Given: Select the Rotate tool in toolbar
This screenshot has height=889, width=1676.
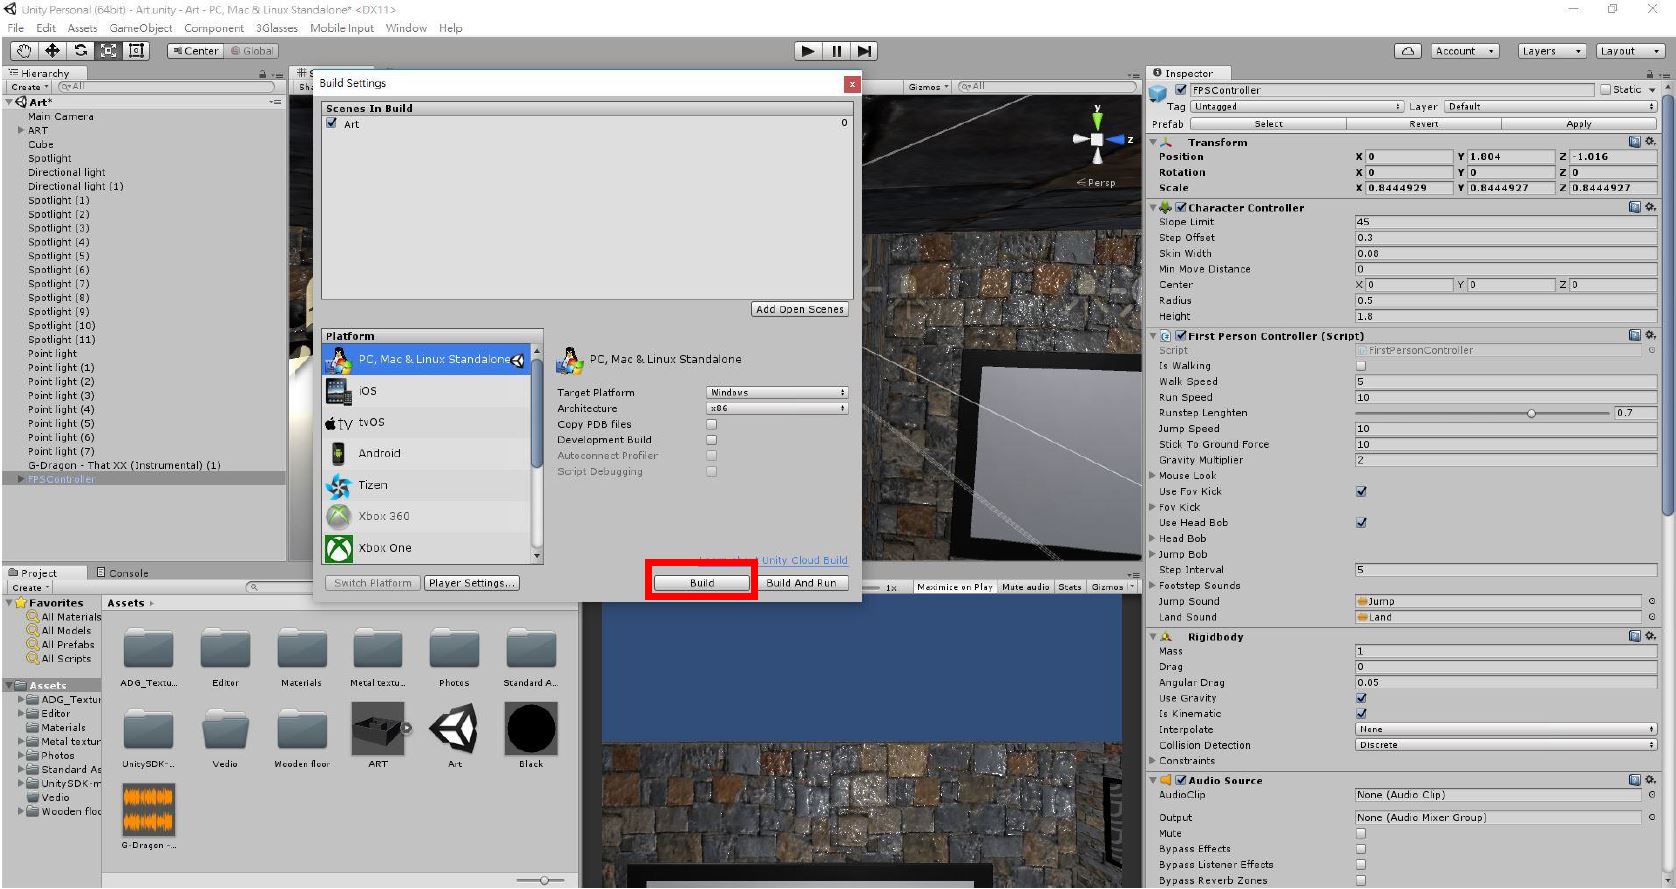Looking at the screenshot, I should point(80,51).
